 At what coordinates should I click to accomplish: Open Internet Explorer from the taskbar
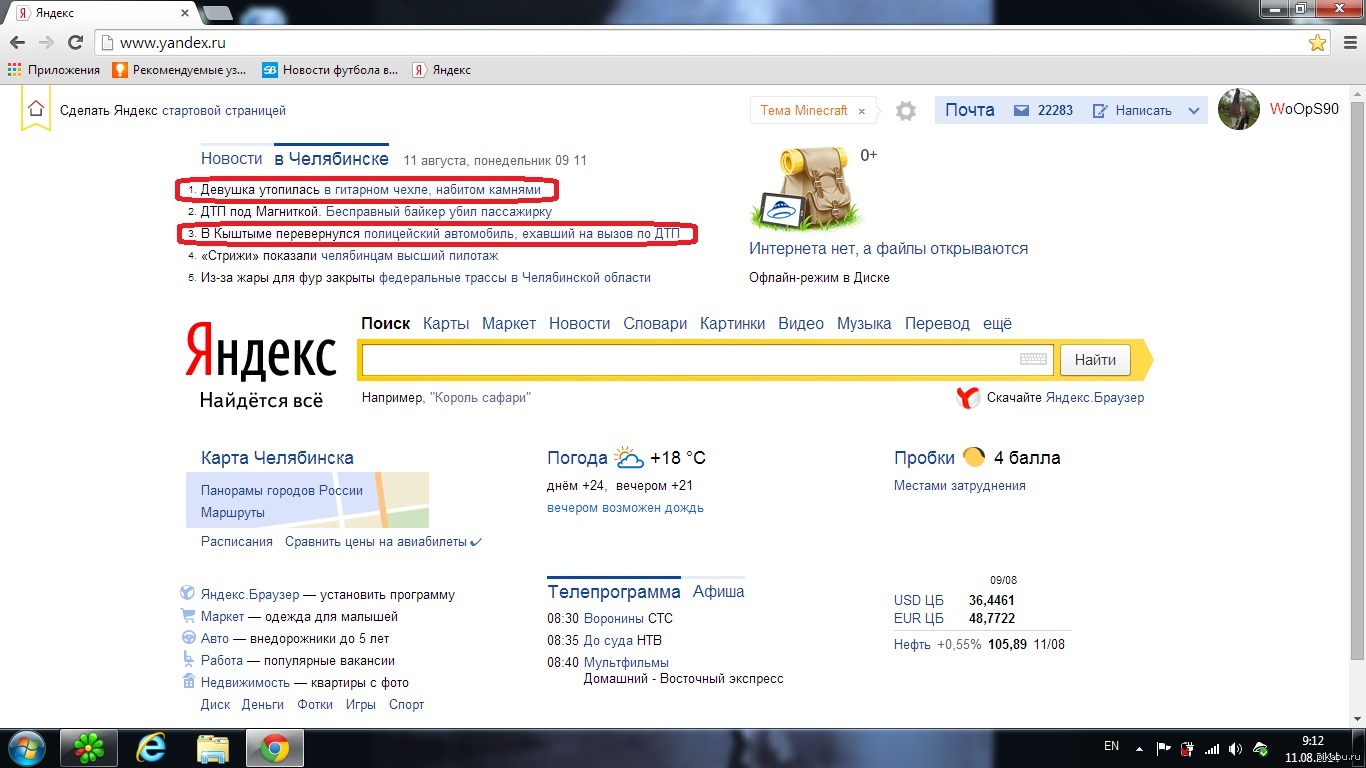click(x=152, y=747)
